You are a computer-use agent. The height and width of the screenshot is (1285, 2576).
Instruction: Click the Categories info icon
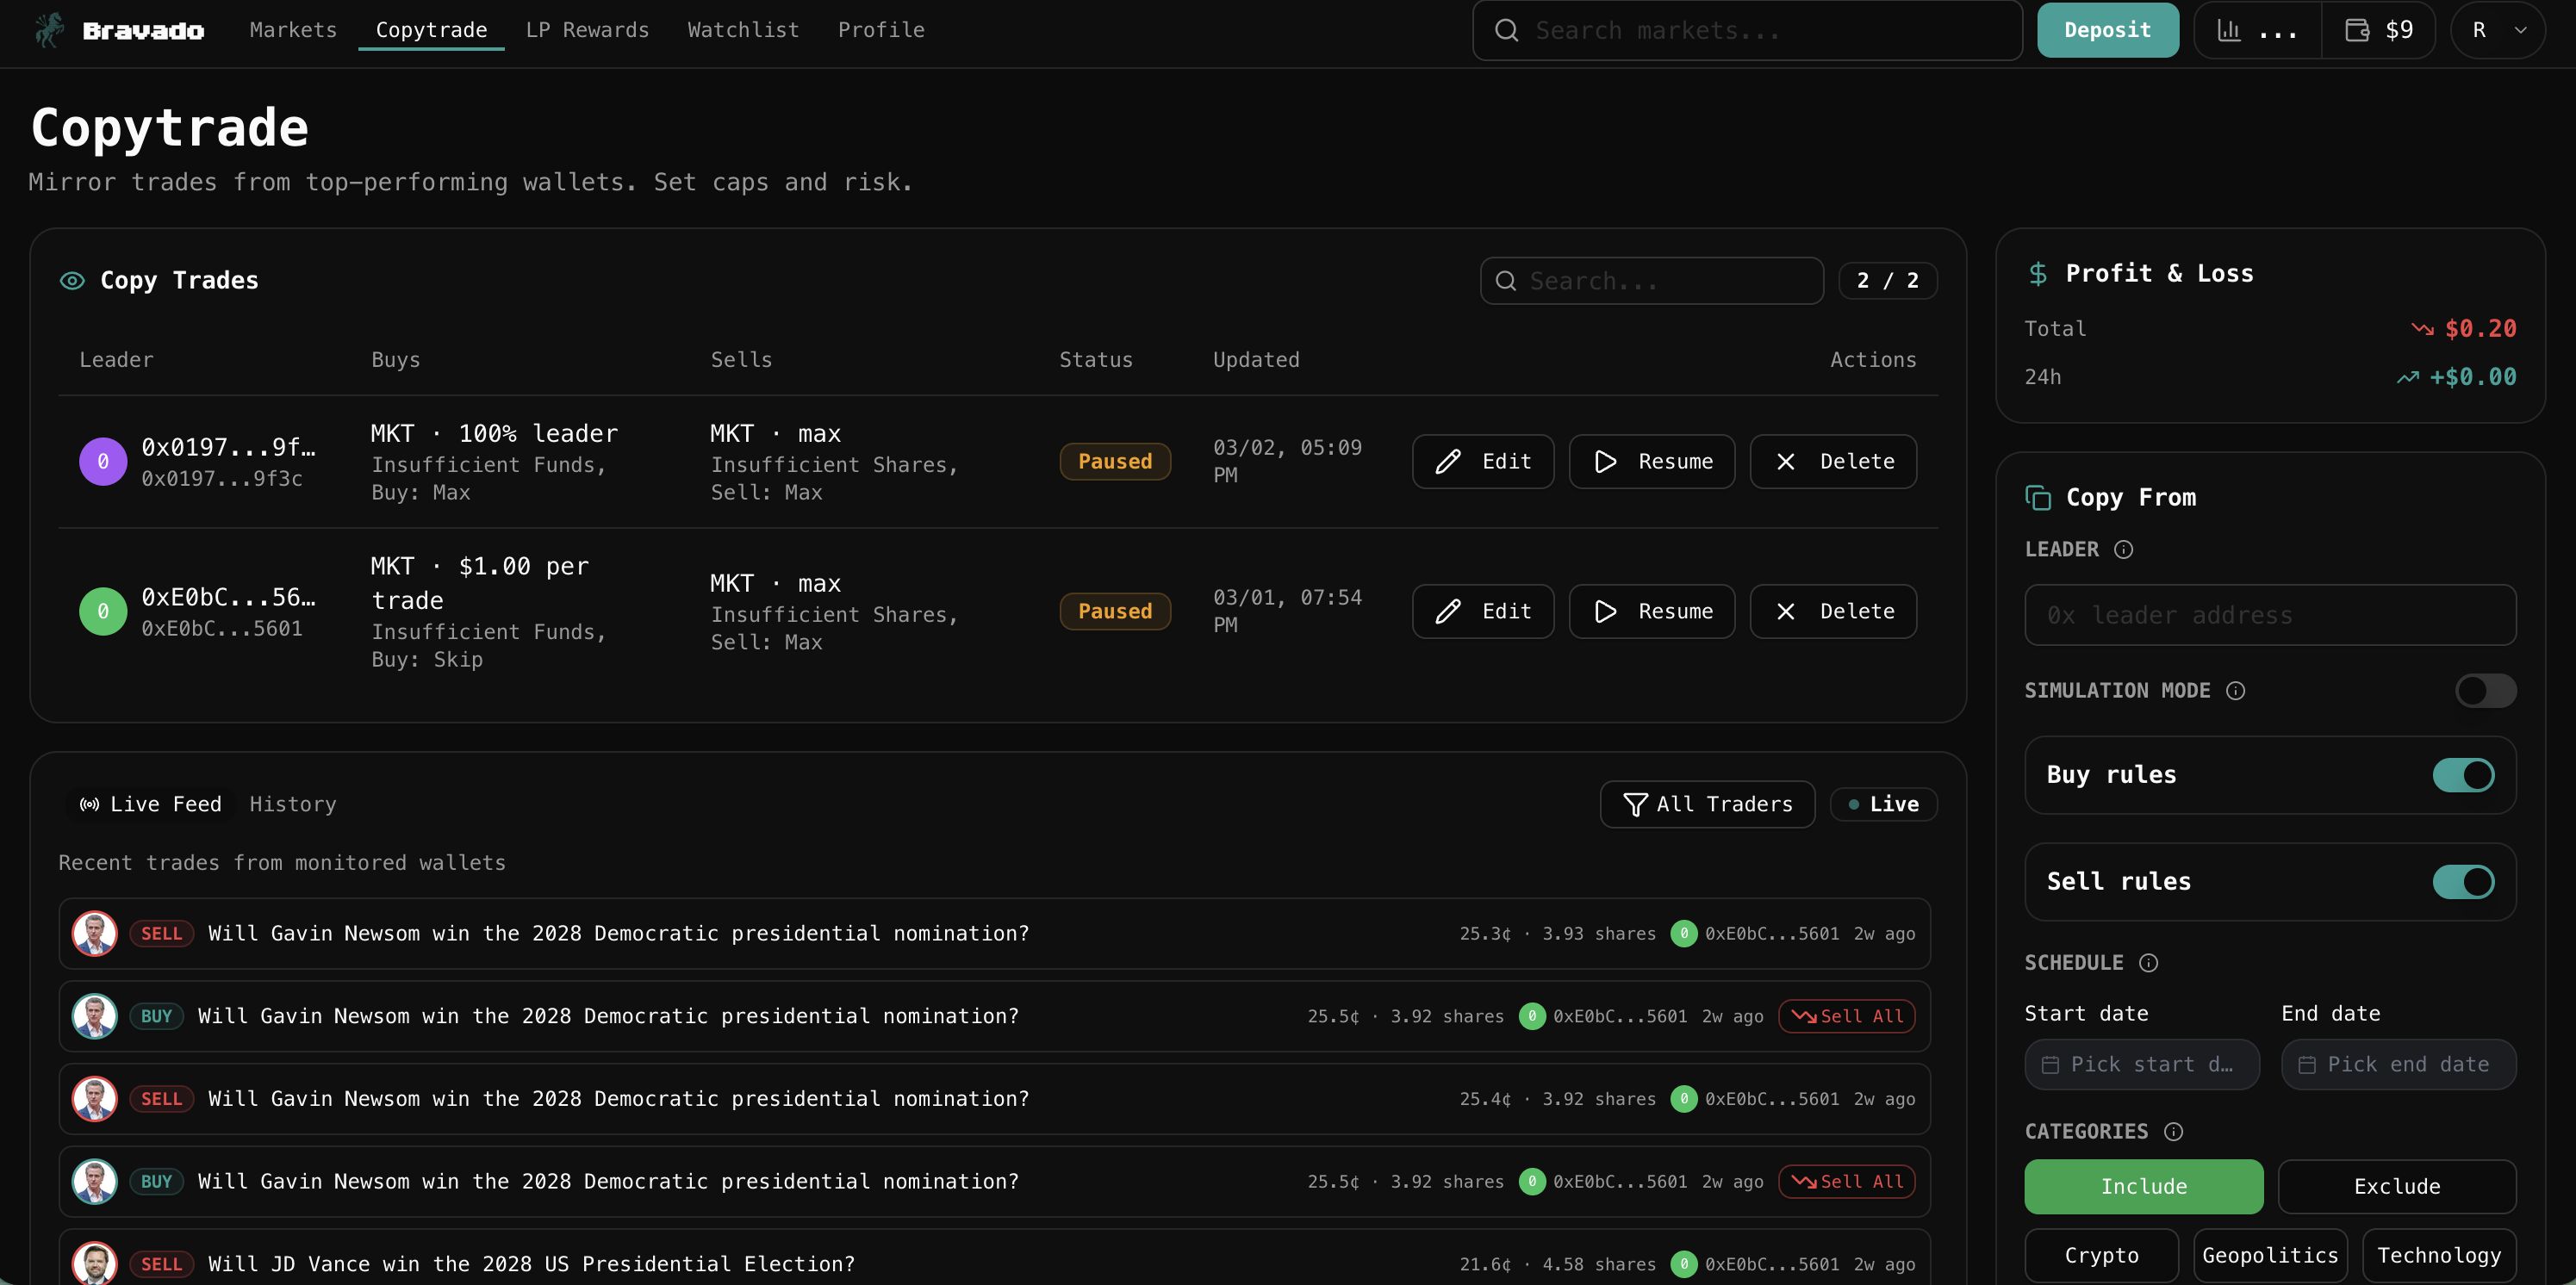pyautogui.click(x=2173, y=1131)
